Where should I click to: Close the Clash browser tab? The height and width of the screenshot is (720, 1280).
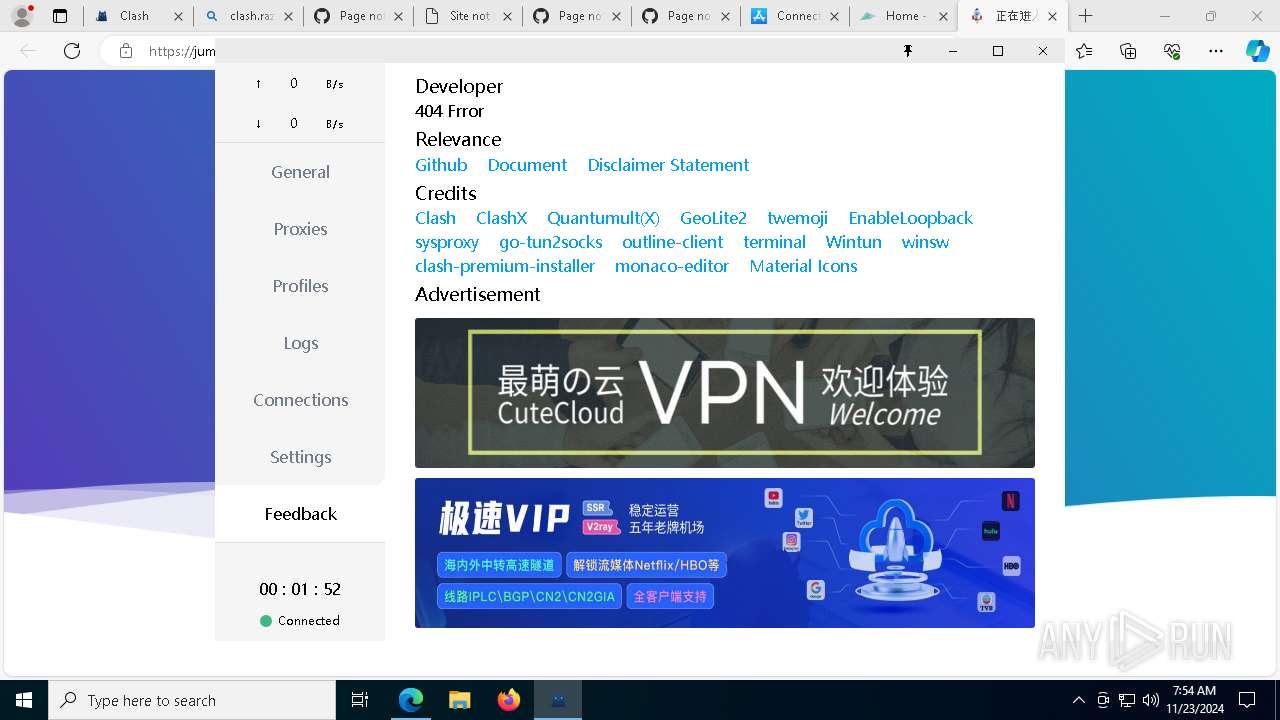point(178,16)
